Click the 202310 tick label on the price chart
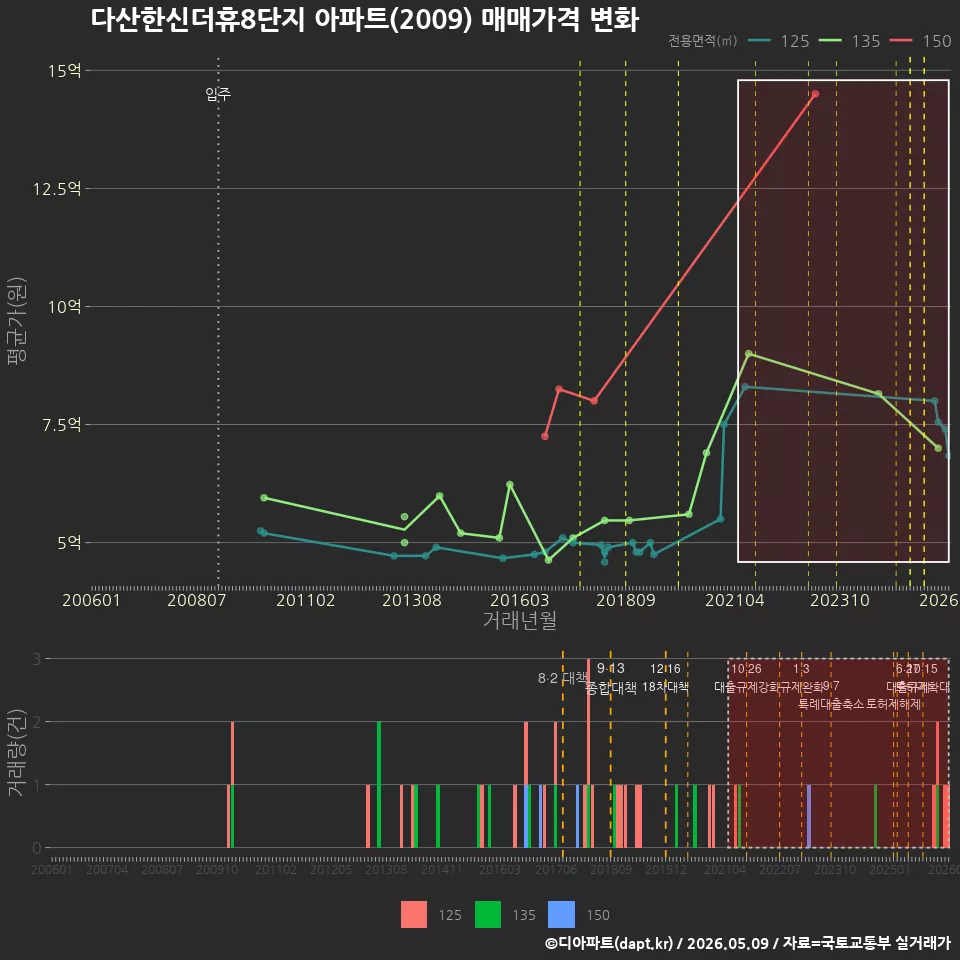The width and height of the screenshot is (960, 960). tap(840, 600)
